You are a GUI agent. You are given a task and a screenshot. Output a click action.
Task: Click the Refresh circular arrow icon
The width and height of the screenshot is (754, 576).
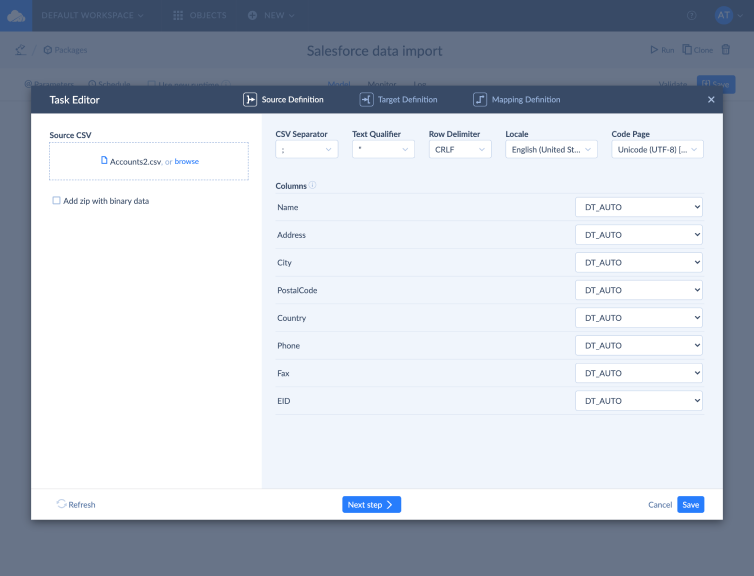pyautogui.click(x=61, y=504)
